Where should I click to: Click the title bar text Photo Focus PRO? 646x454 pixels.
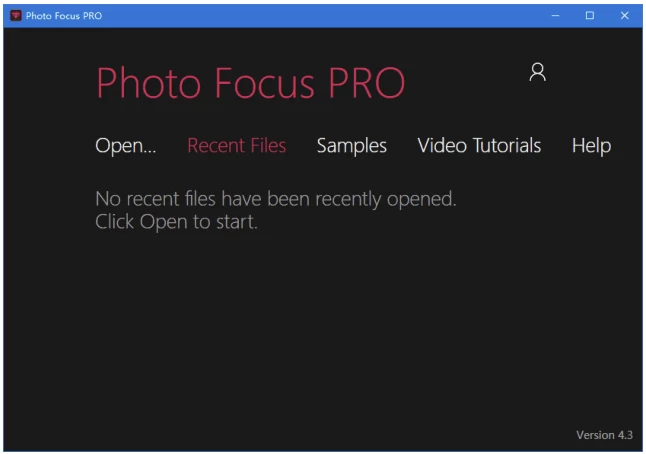[x=64, y=15]
